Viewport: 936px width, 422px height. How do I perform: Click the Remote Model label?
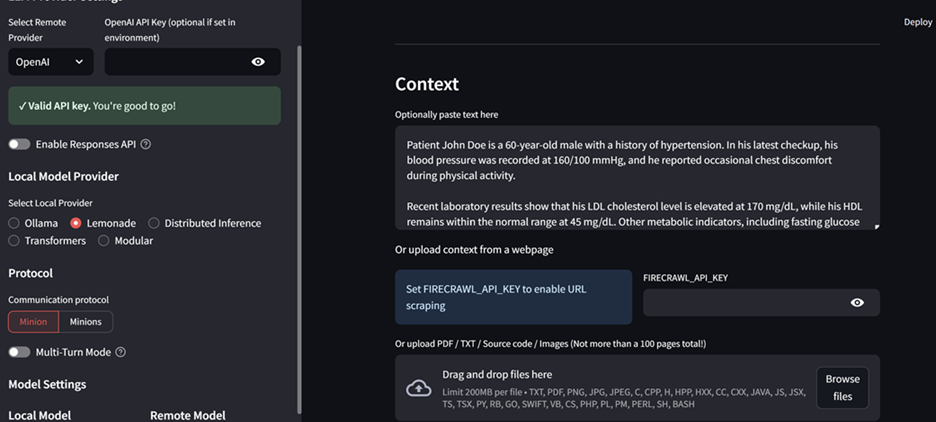coord(187,415)
